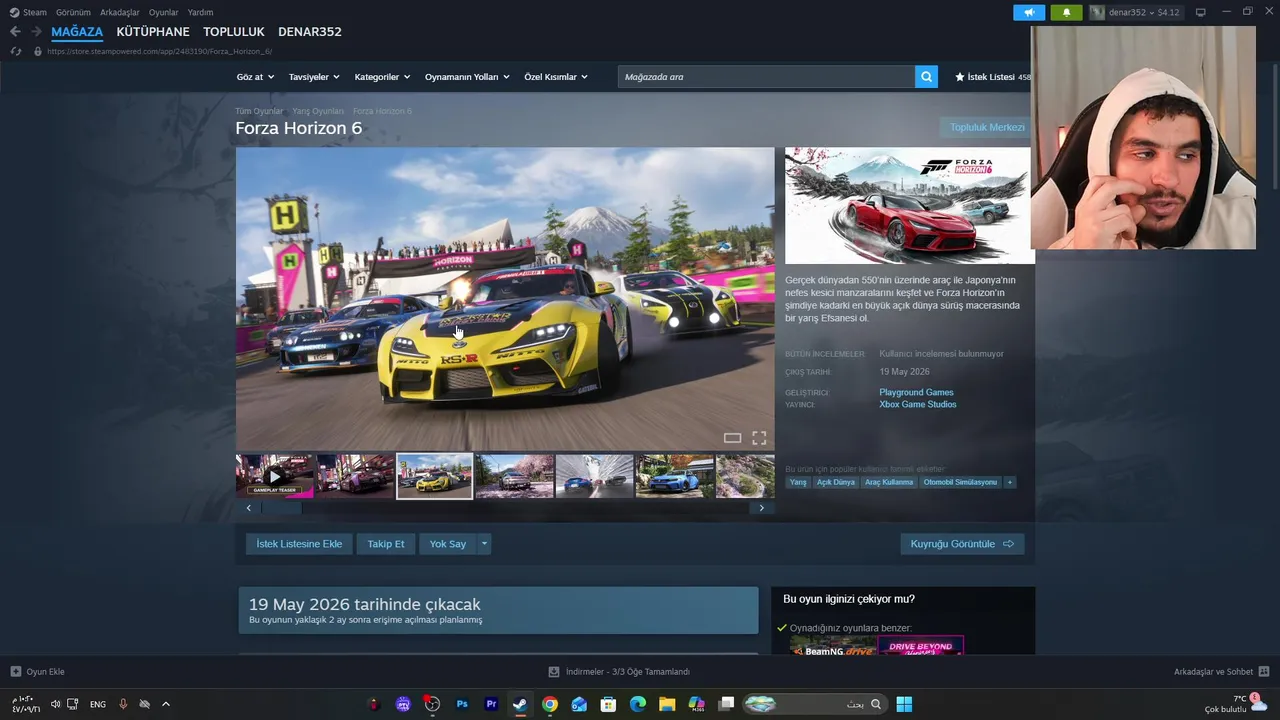Click the Takip Et button
Viewport: 1280px width, 720px height.
(386, 544)
